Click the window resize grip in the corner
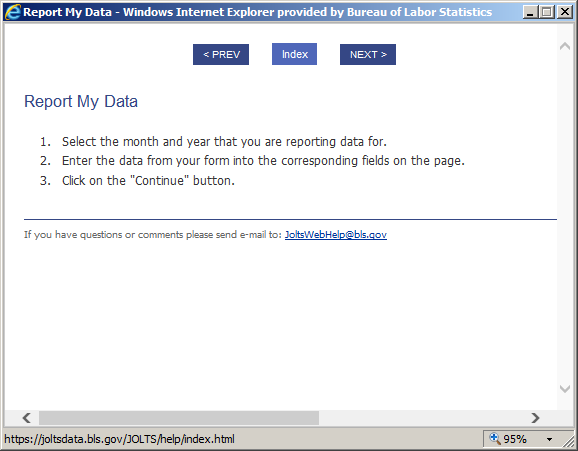 pyautogui.click(x=570, y=441)
